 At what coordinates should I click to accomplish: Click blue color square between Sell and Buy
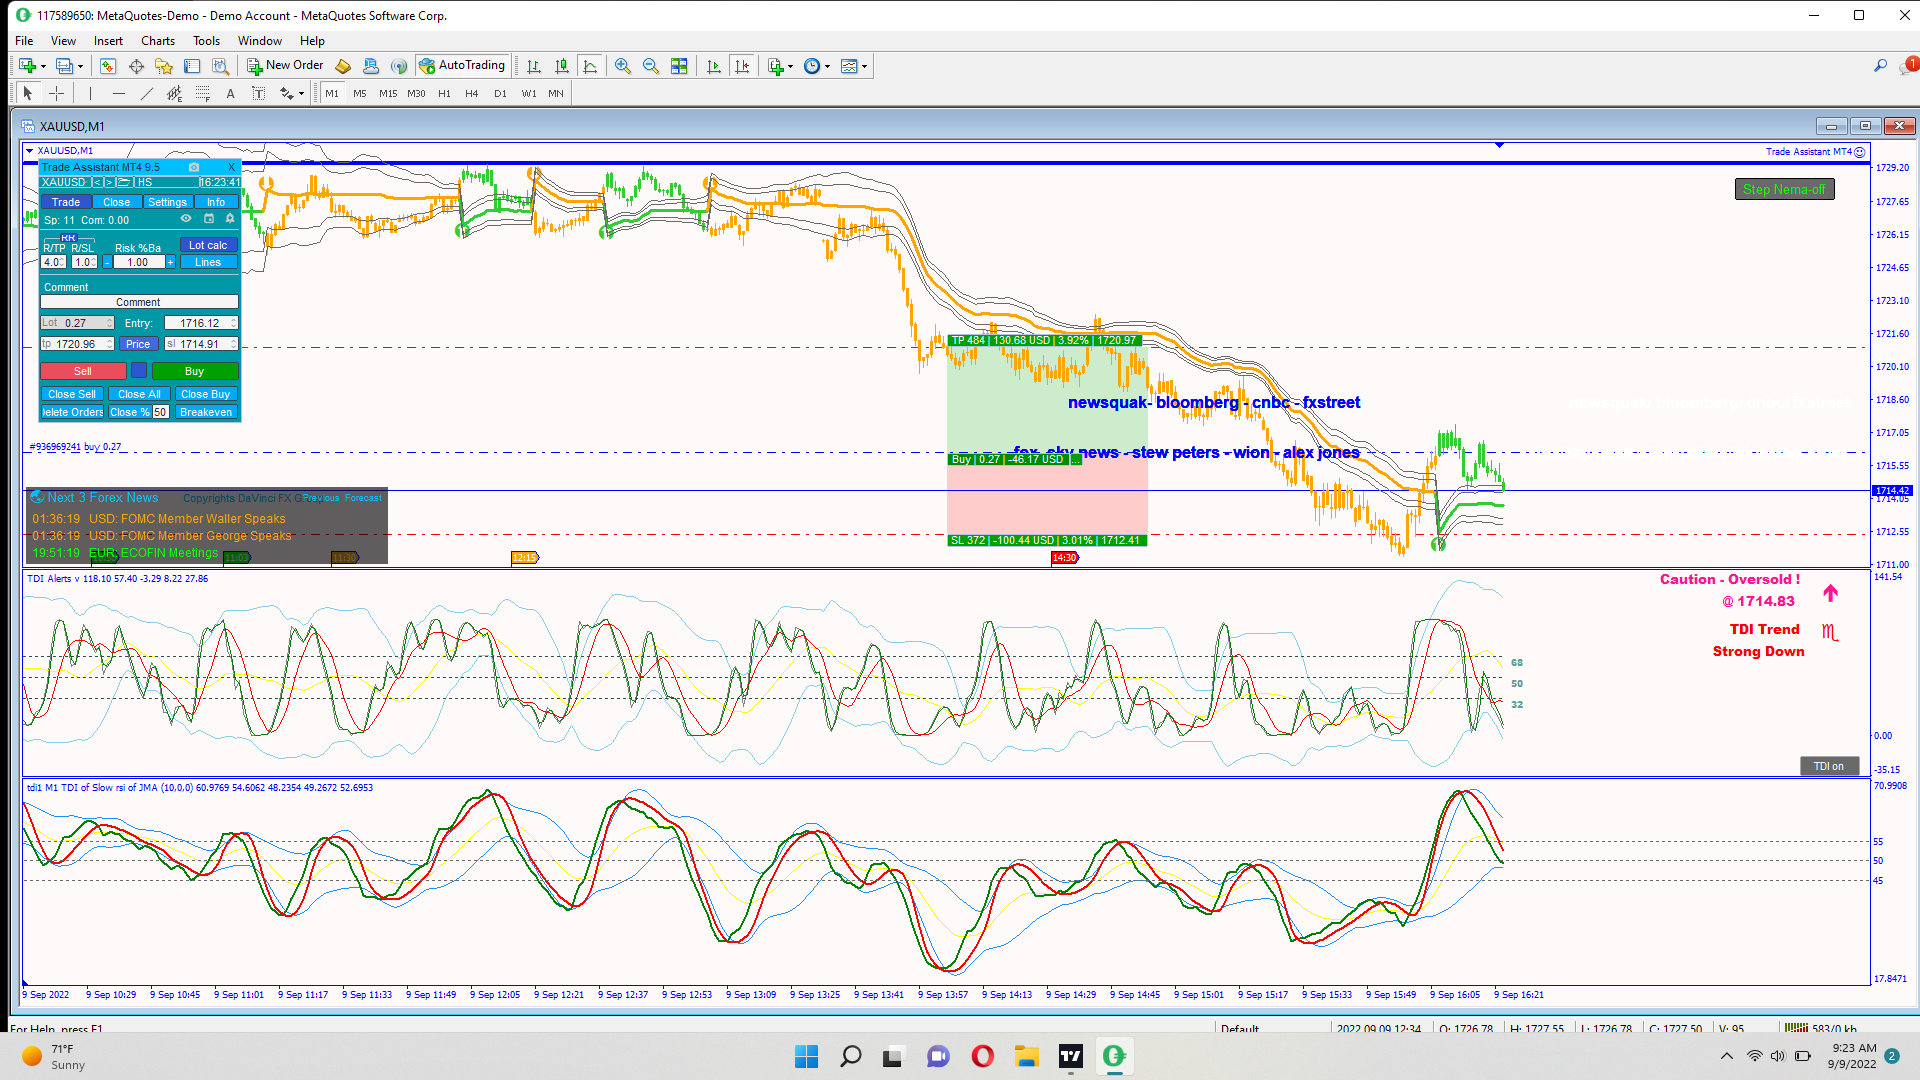139,371
